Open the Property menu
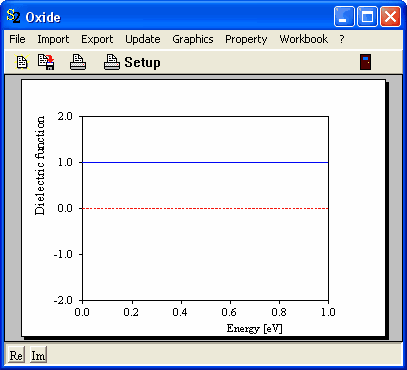The width and height of the screenshot is (407, 370). coord(246,39)
